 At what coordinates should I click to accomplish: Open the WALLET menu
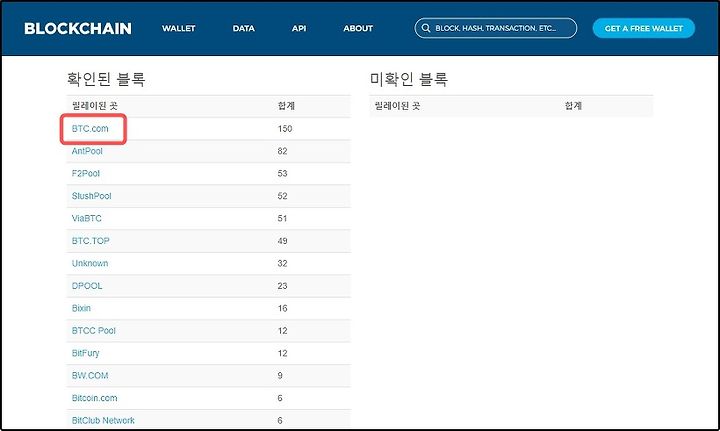pos(179,28)
